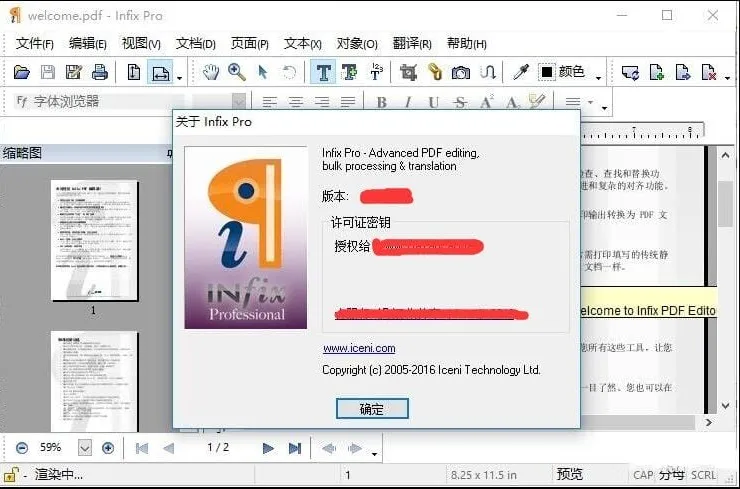
Task: Select page 1 thumbnail
Action: point(93,240)
